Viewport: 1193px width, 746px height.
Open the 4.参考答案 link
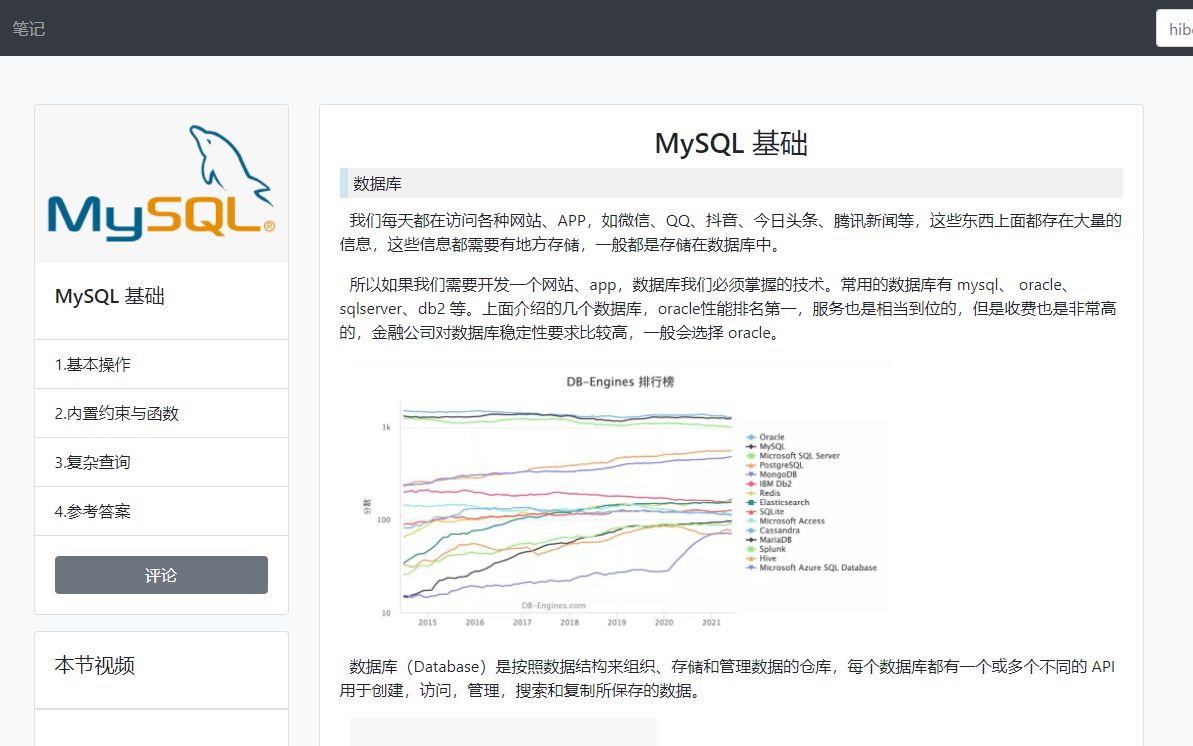coord(96,511)
